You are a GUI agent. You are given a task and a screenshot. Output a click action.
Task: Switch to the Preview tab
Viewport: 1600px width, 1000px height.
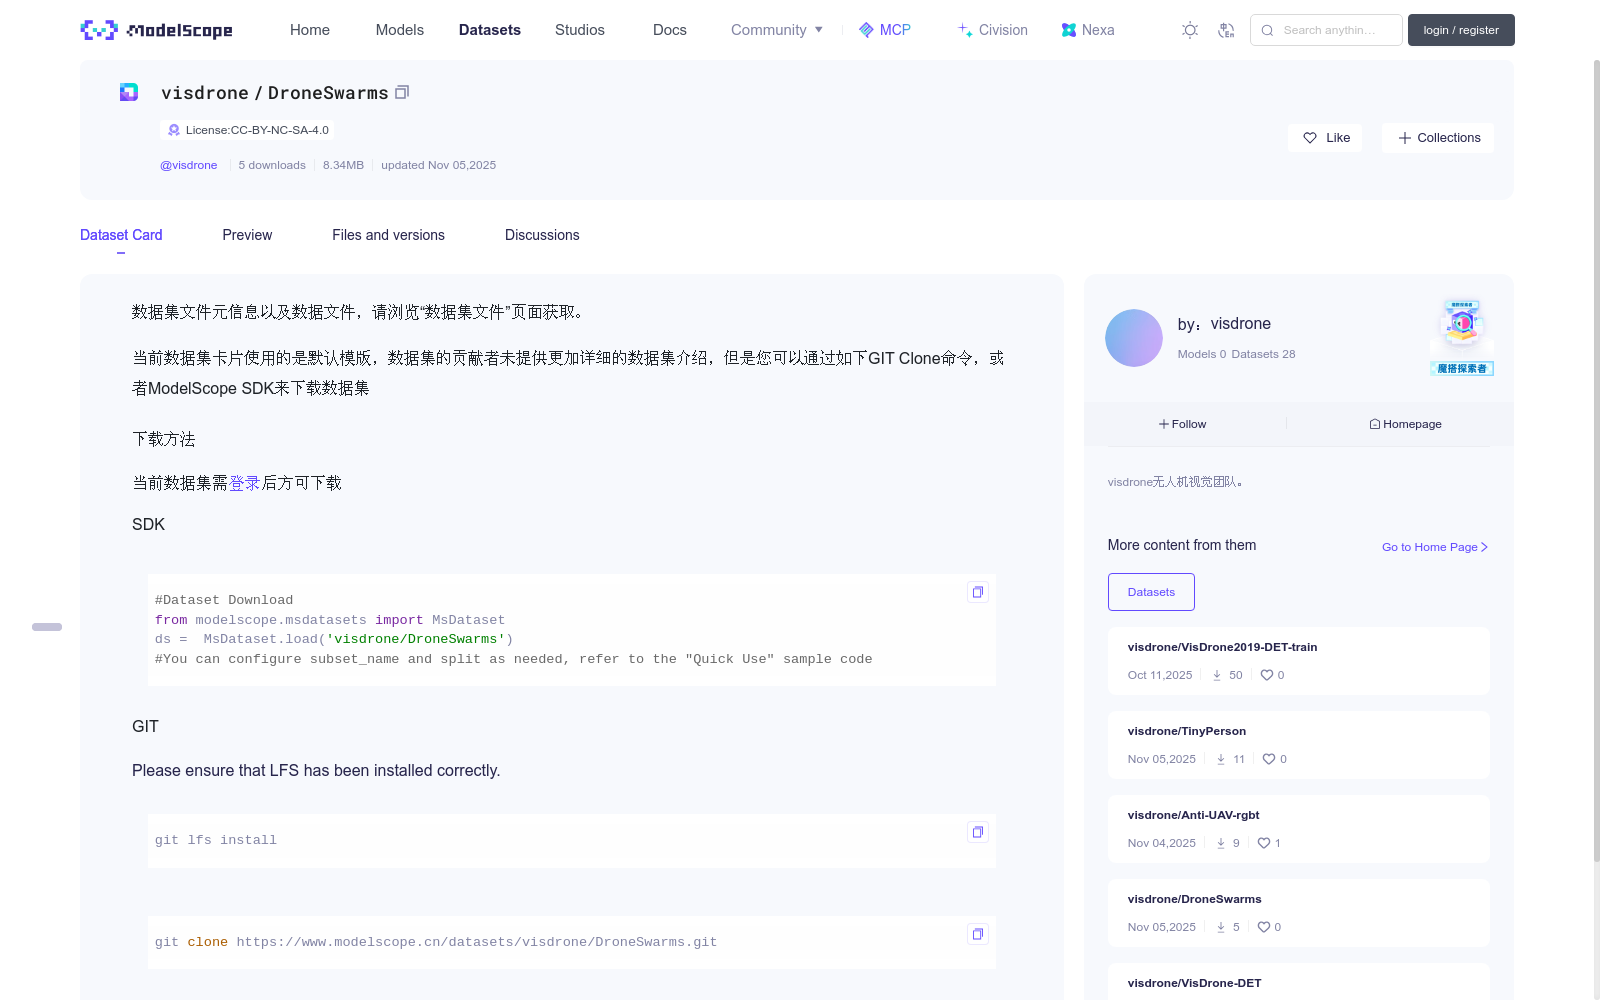[247, 235]
